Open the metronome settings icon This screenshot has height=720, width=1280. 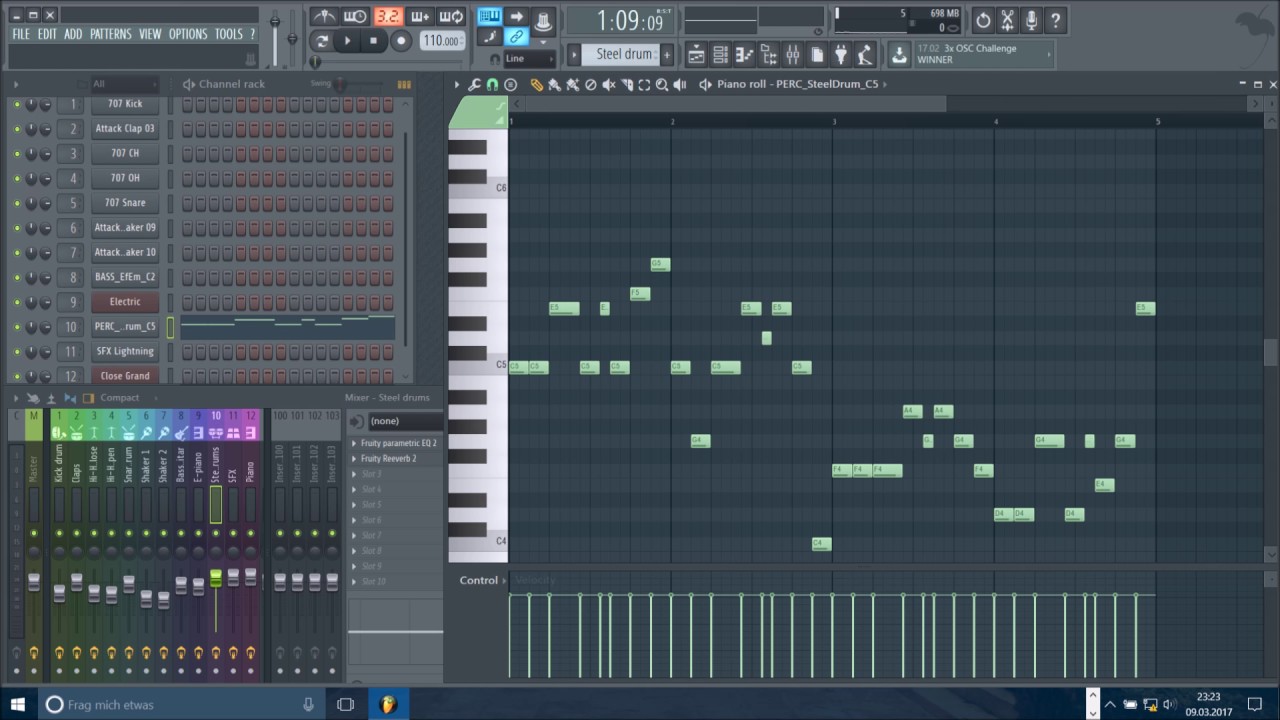[x=324, y=17]
